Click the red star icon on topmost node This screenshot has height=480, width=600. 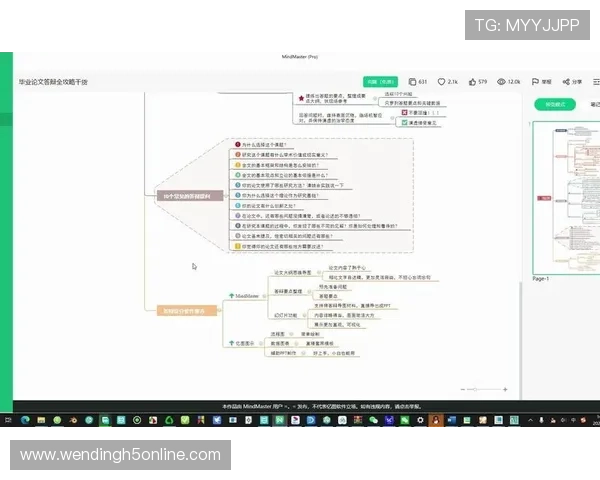point(300,98)
